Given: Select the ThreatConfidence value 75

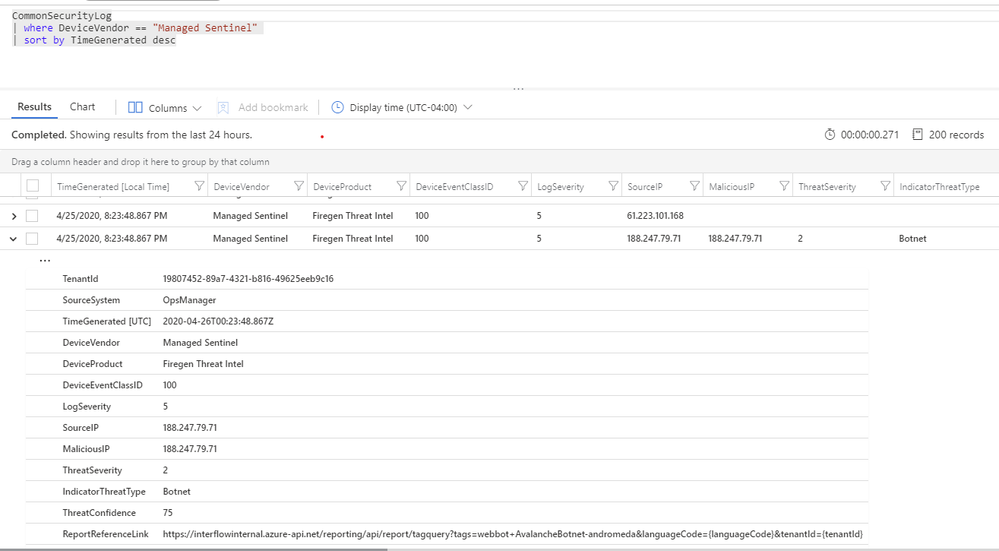Looking at the screenshot, I should click(168, 513).
